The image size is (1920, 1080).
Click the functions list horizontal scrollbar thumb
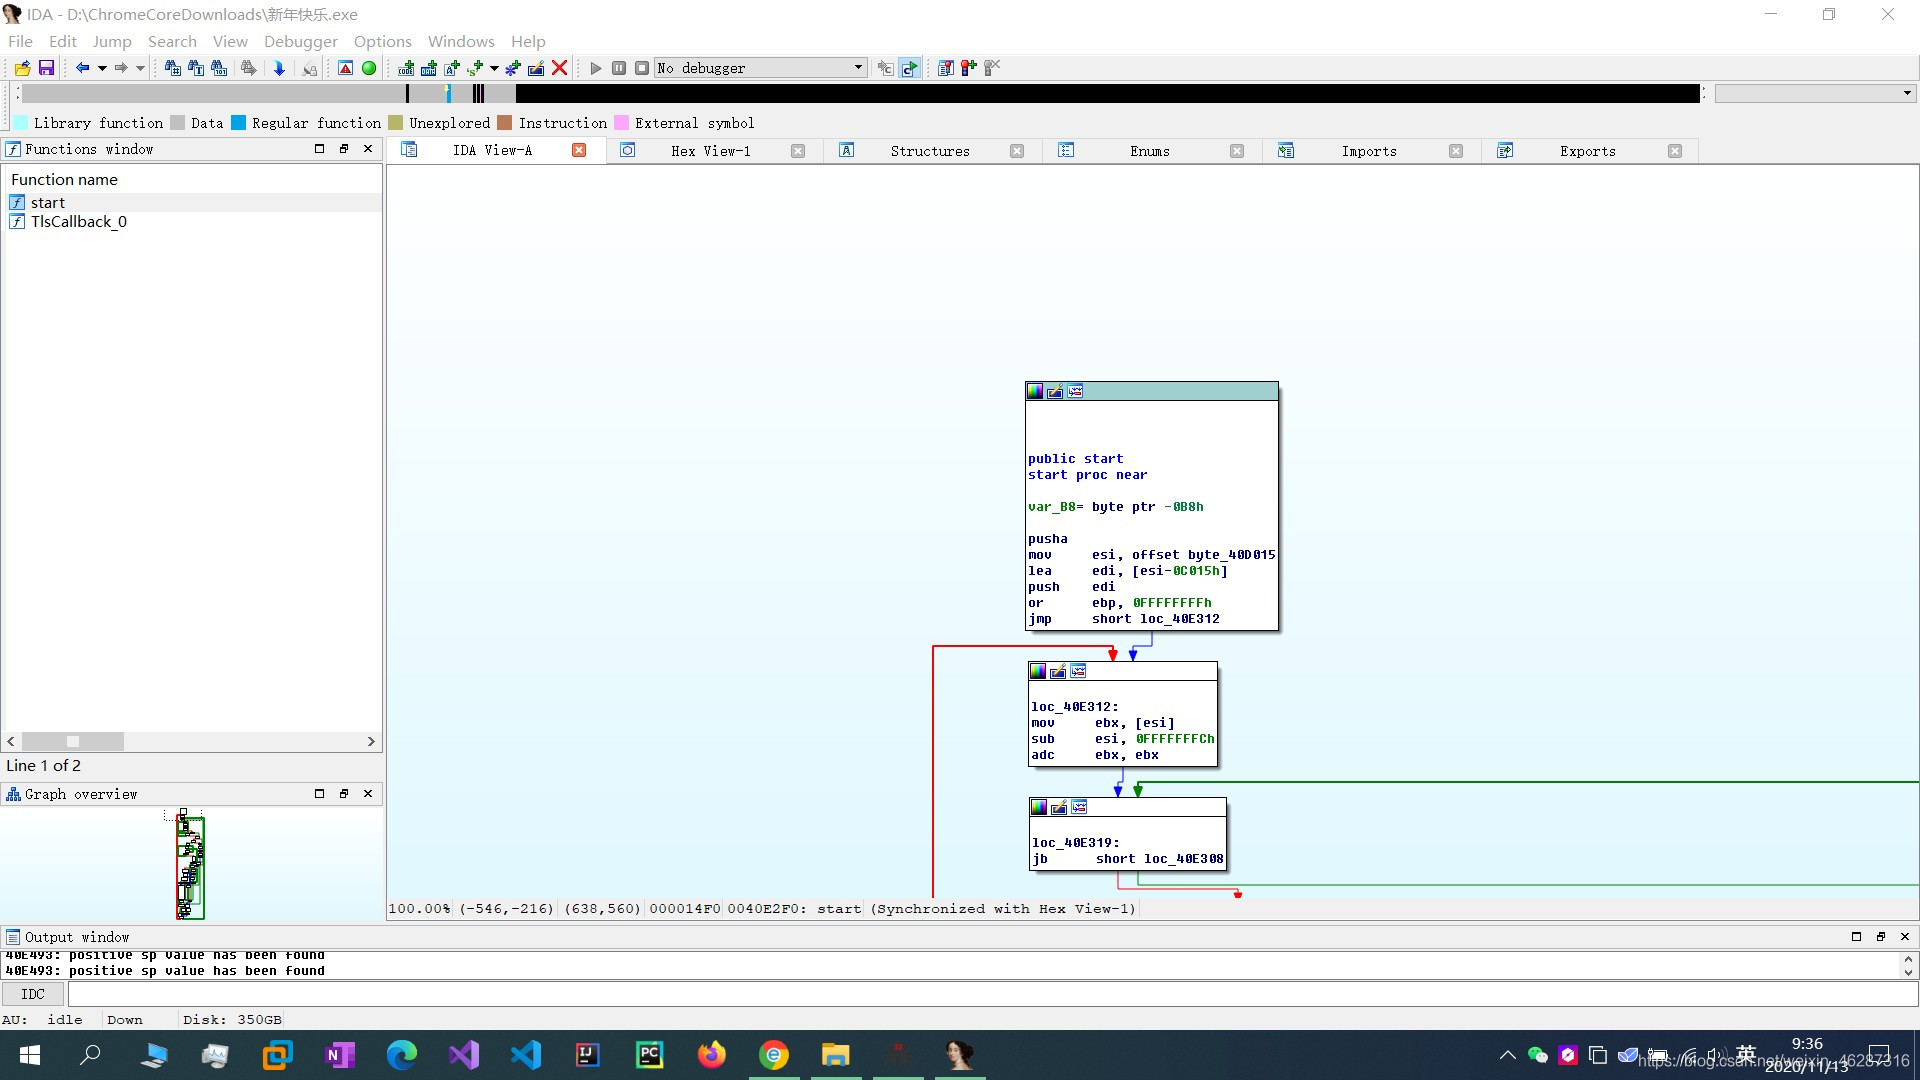click(73, 741)
